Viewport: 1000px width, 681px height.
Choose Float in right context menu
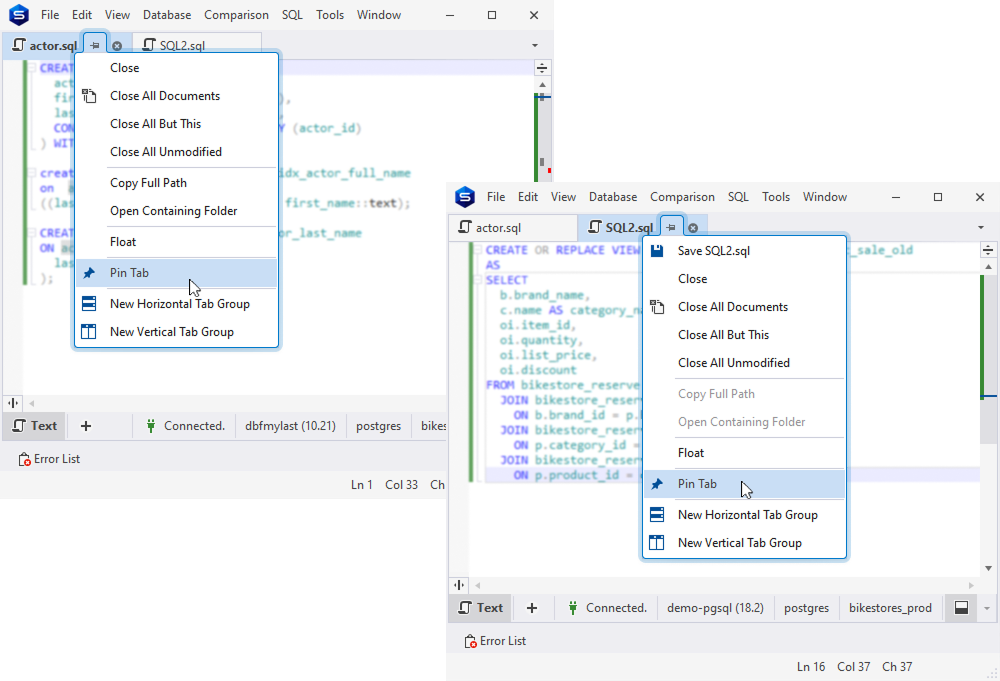(744, 453)
